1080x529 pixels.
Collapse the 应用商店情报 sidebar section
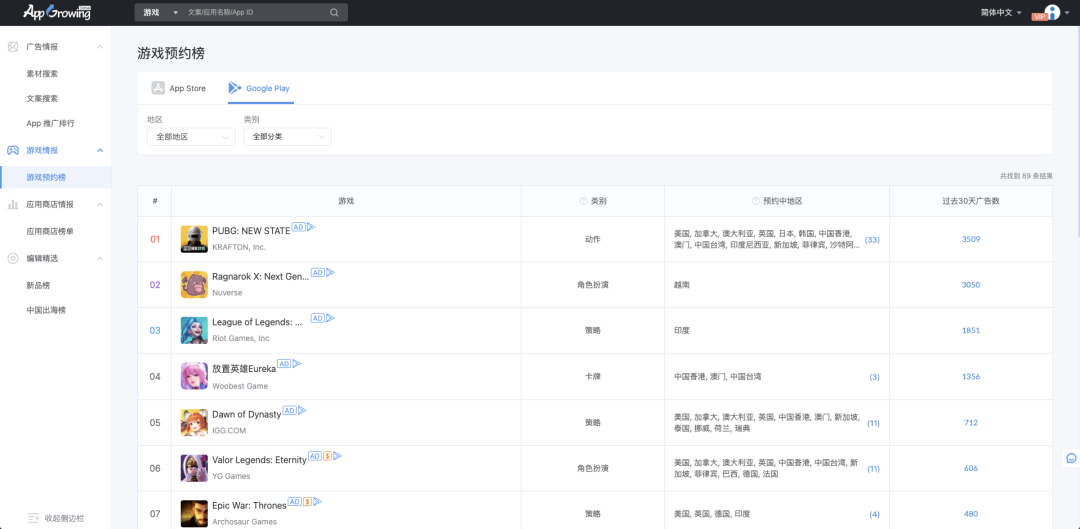click(x=100, y=205)
